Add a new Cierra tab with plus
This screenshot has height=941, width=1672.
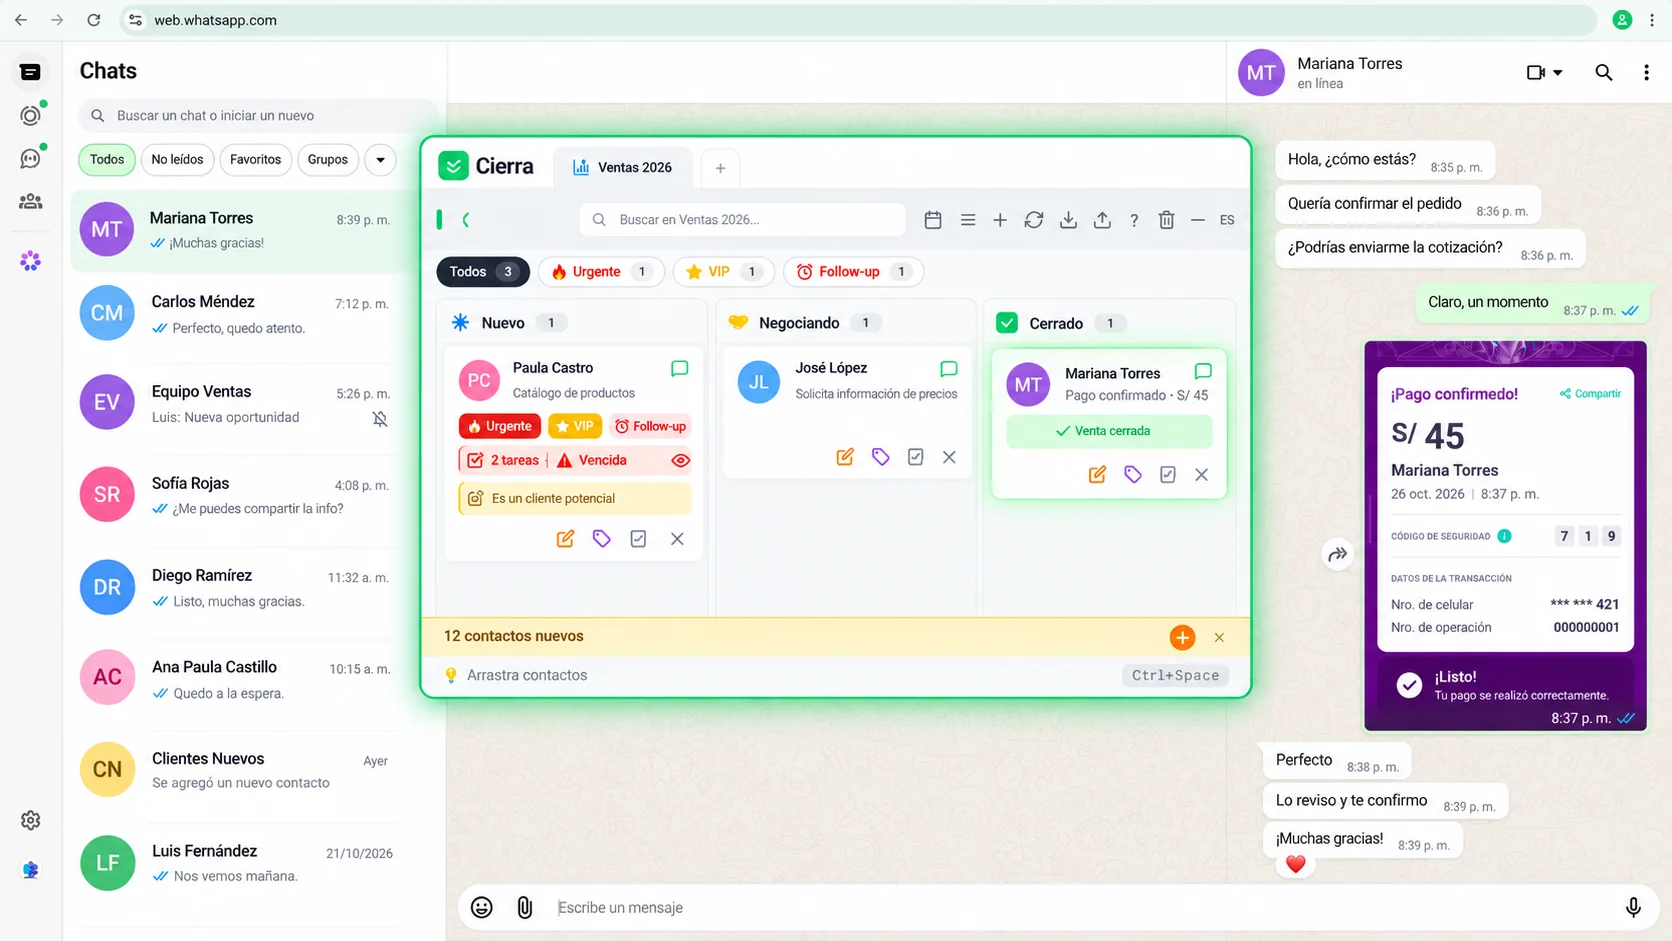coord(720,168)
